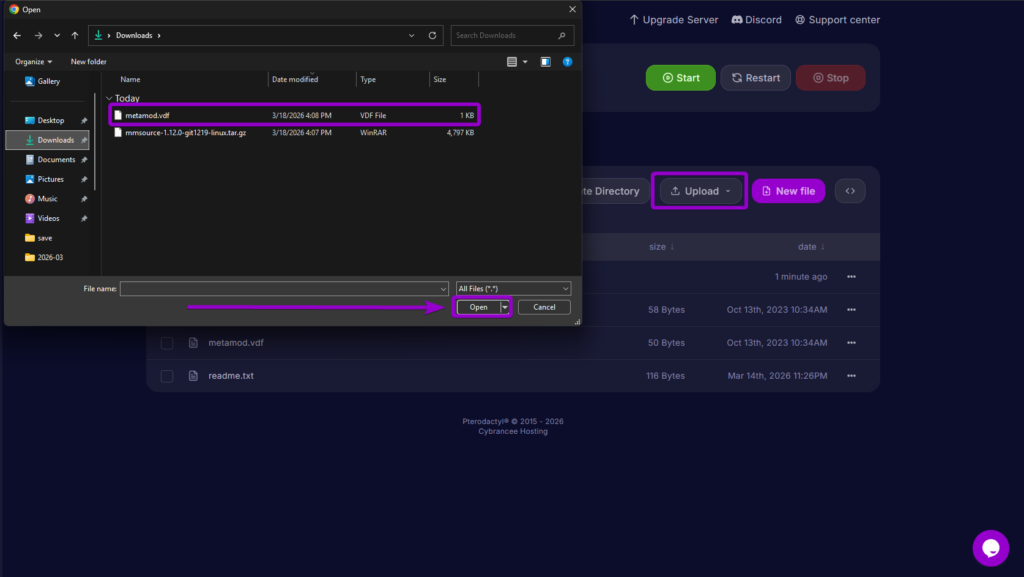Click the help icon in the Open dialog
The width and height of the screenshot is (1024, 577).
(567, 61)
